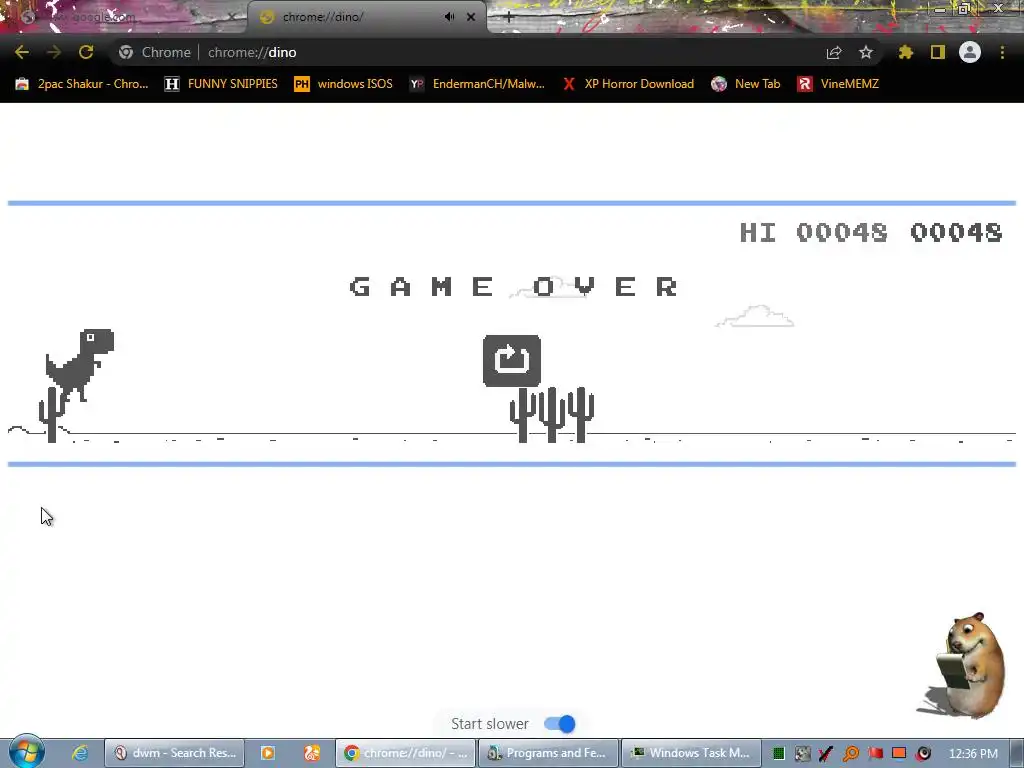Open the windows ISOS bookmark
The width and height of the screenshot is (1024, 768).
pos(344,84)
